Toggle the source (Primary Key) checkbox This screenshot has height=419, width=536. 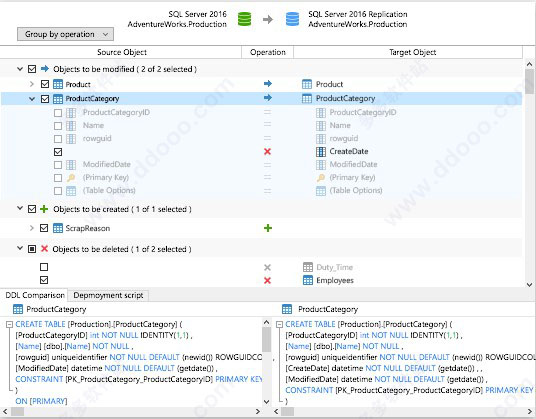click(58, 178)
